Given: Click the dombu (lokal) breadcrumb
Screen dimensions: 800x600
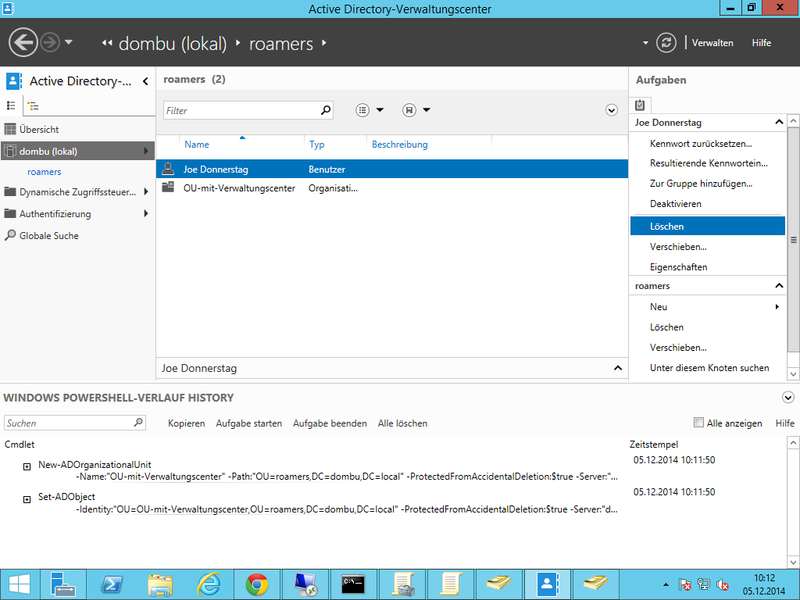Looking at the screenshot, I should point(172,43).
